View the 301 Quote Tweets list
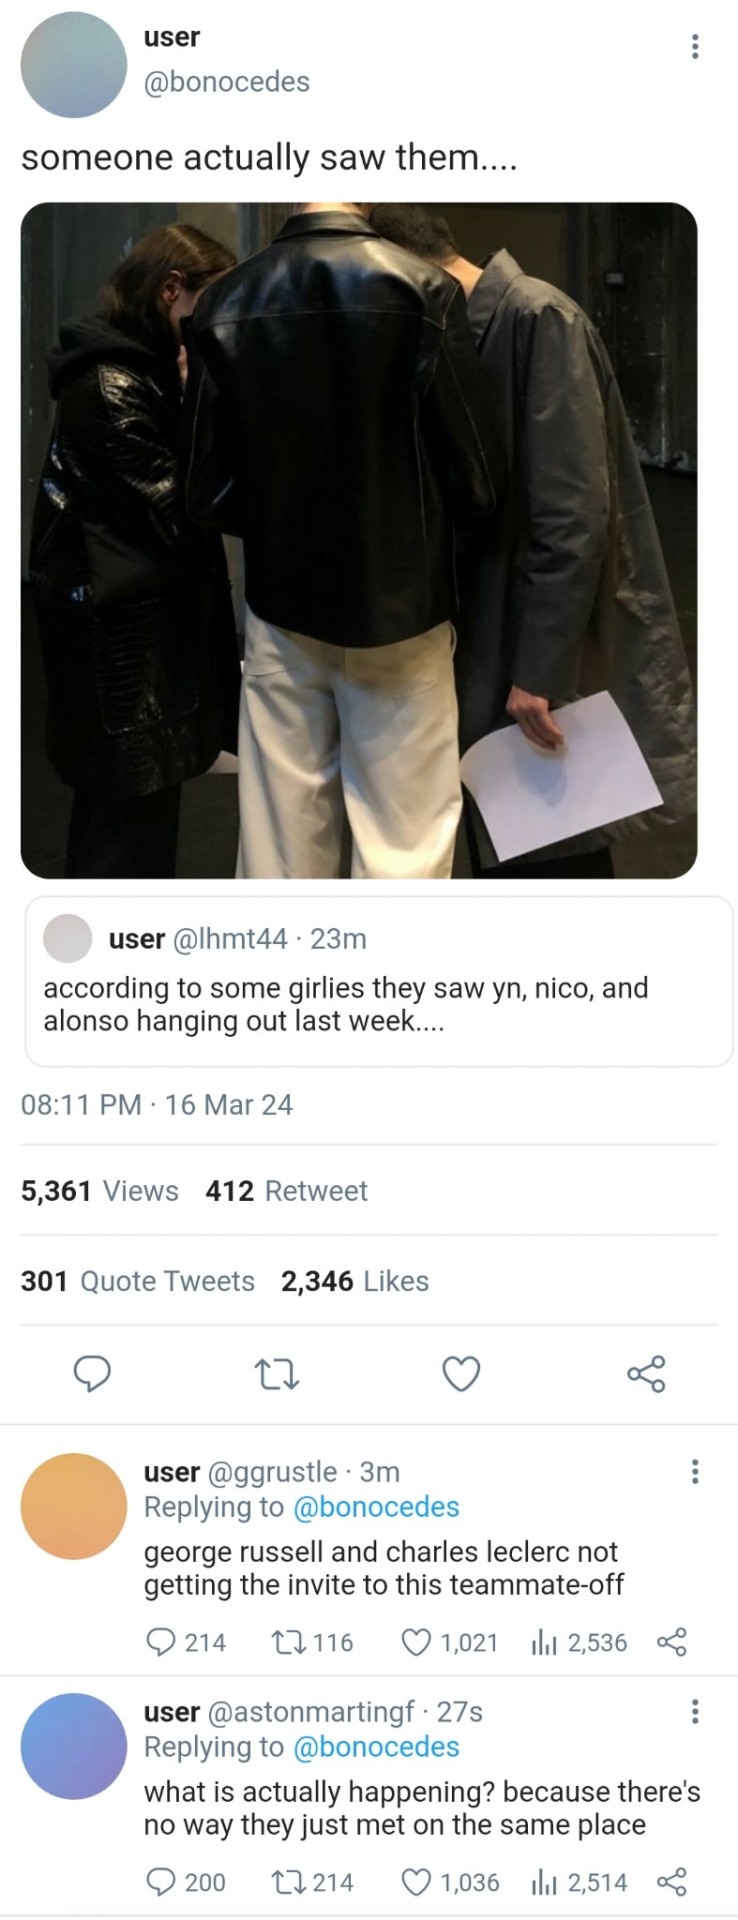Screen dimensions: 738x1920 [138, 1281]
